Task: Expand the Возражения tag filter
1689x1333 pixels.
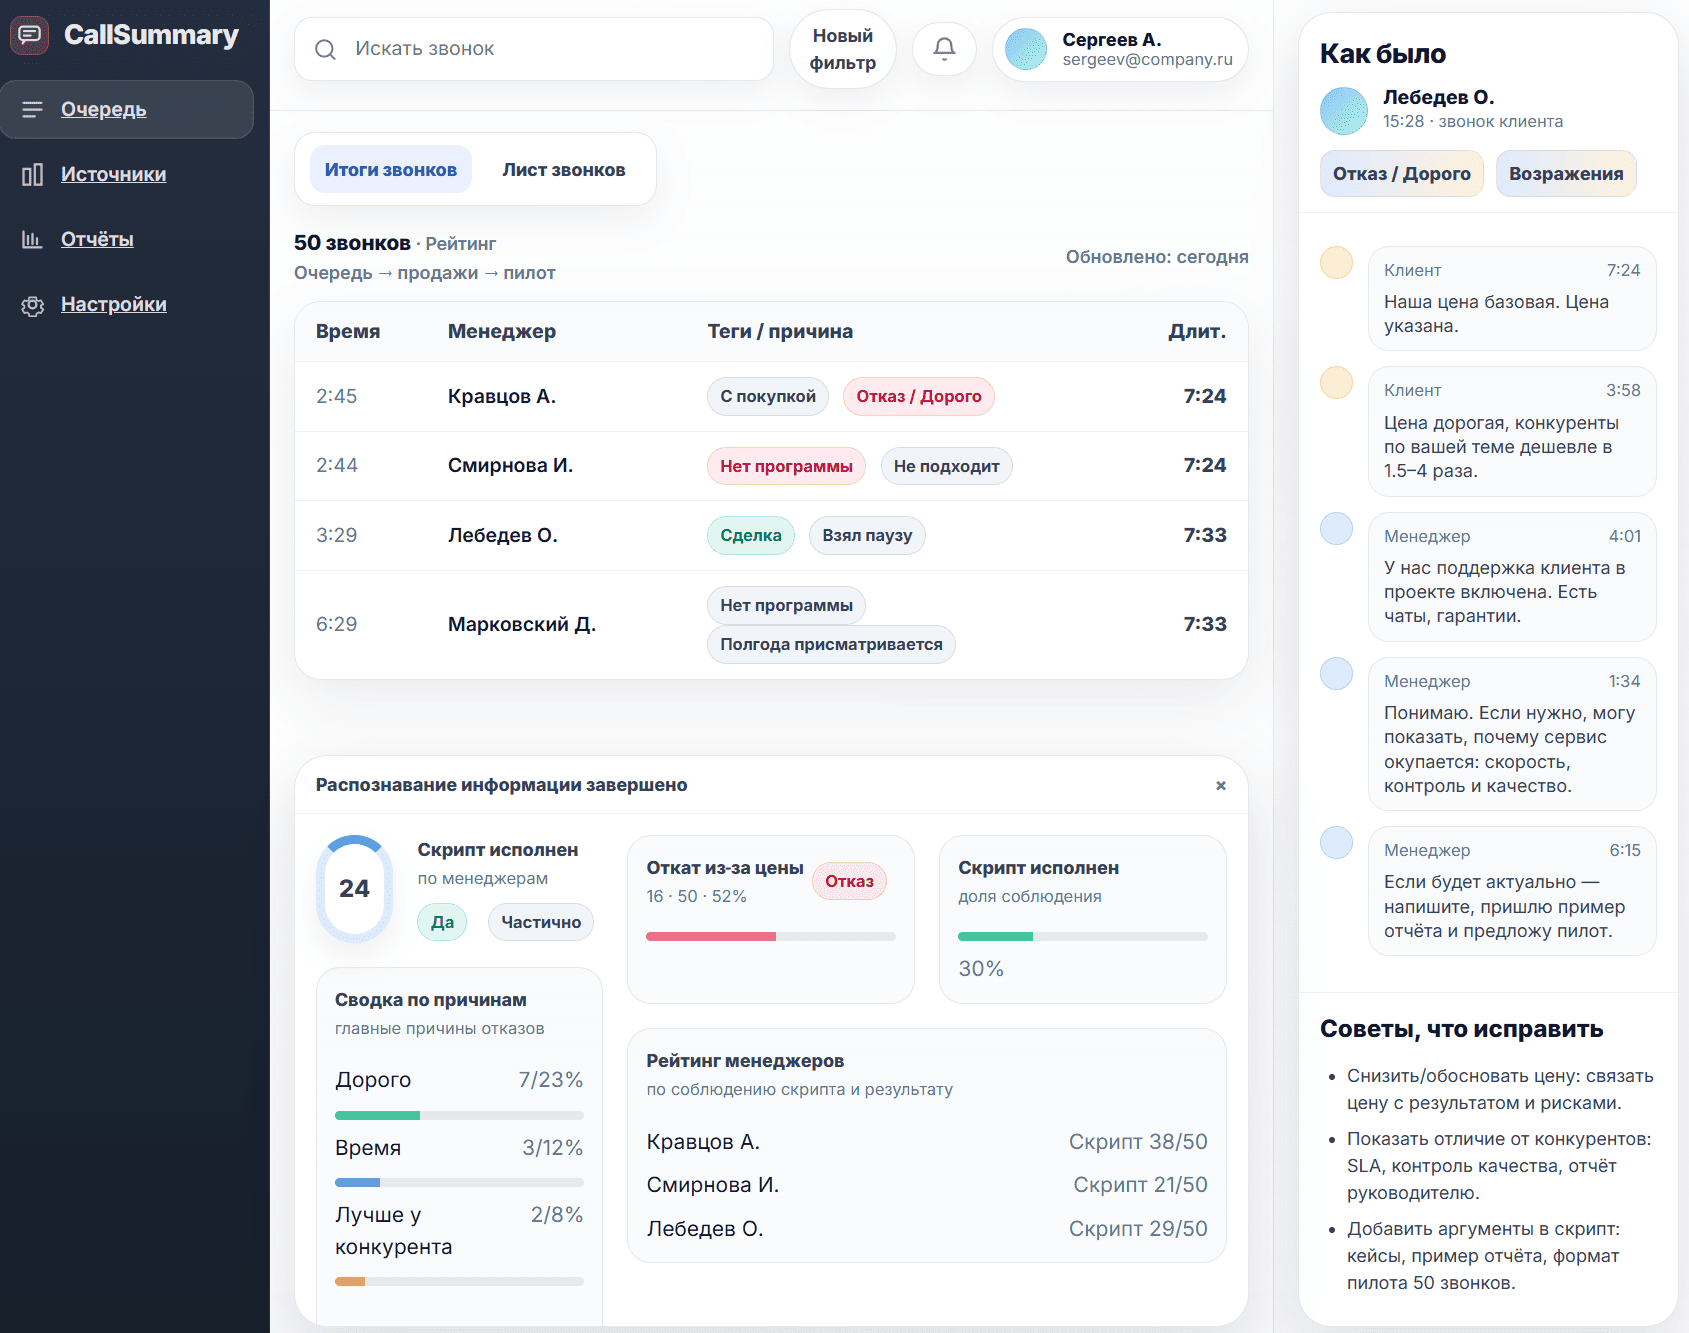Action: coord(1566,173)
